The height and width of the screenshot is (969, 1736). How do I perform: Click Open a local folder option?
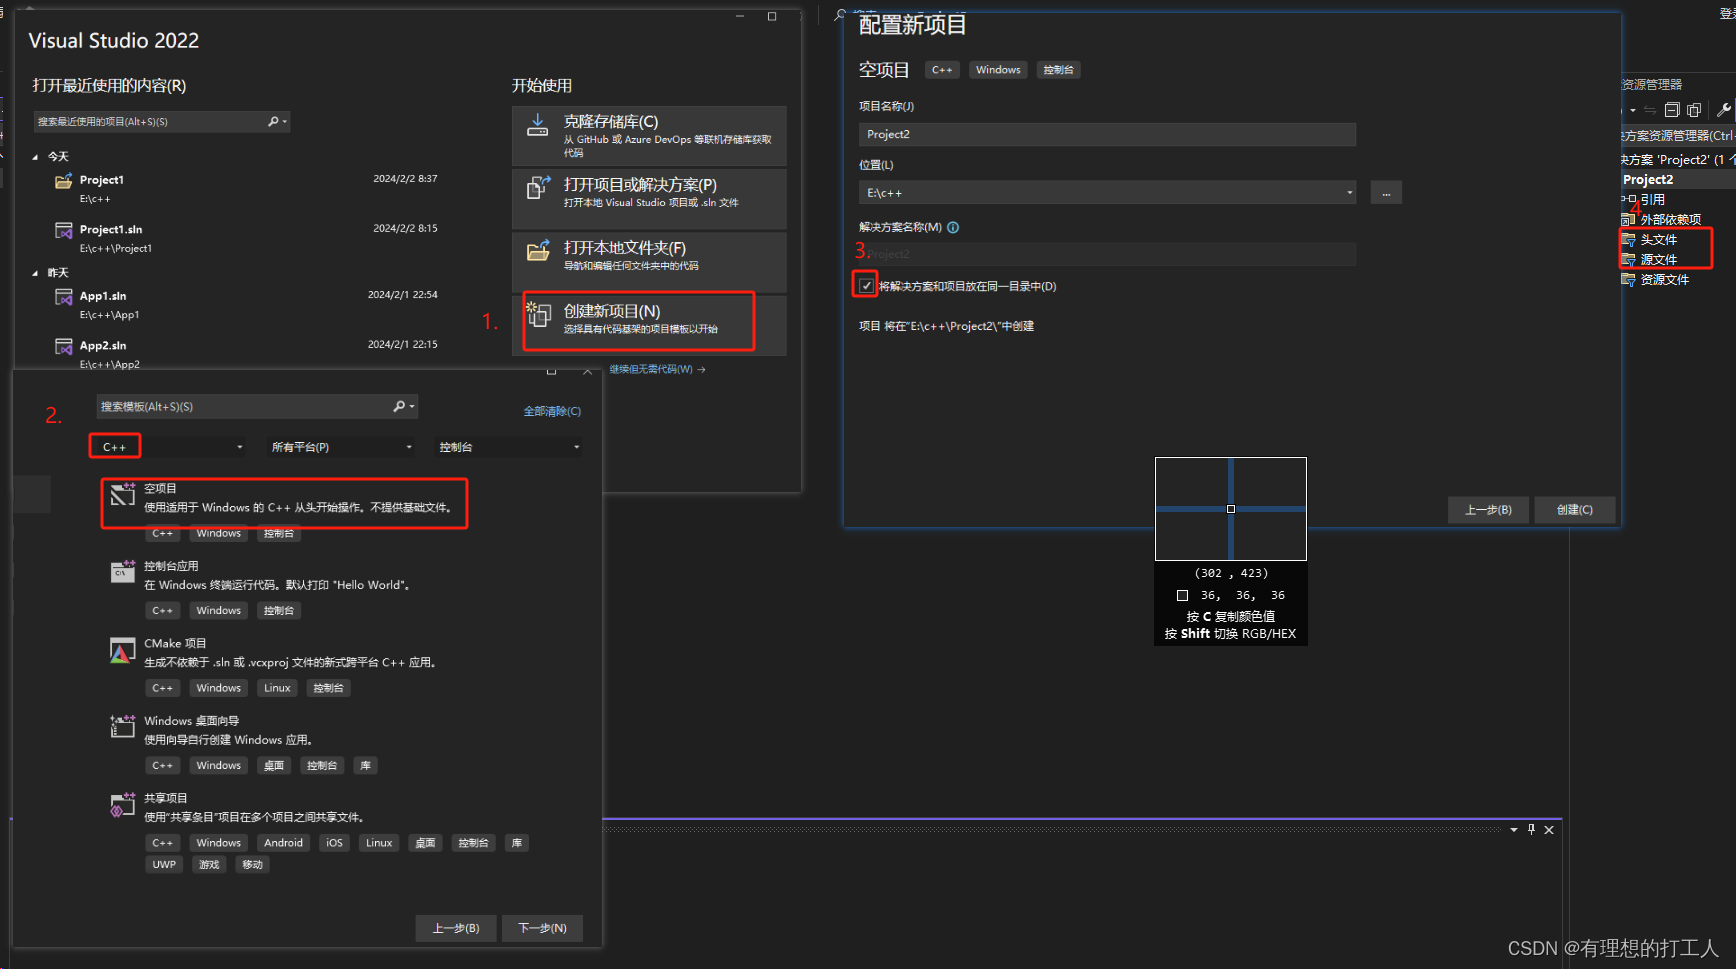point(649,261)
